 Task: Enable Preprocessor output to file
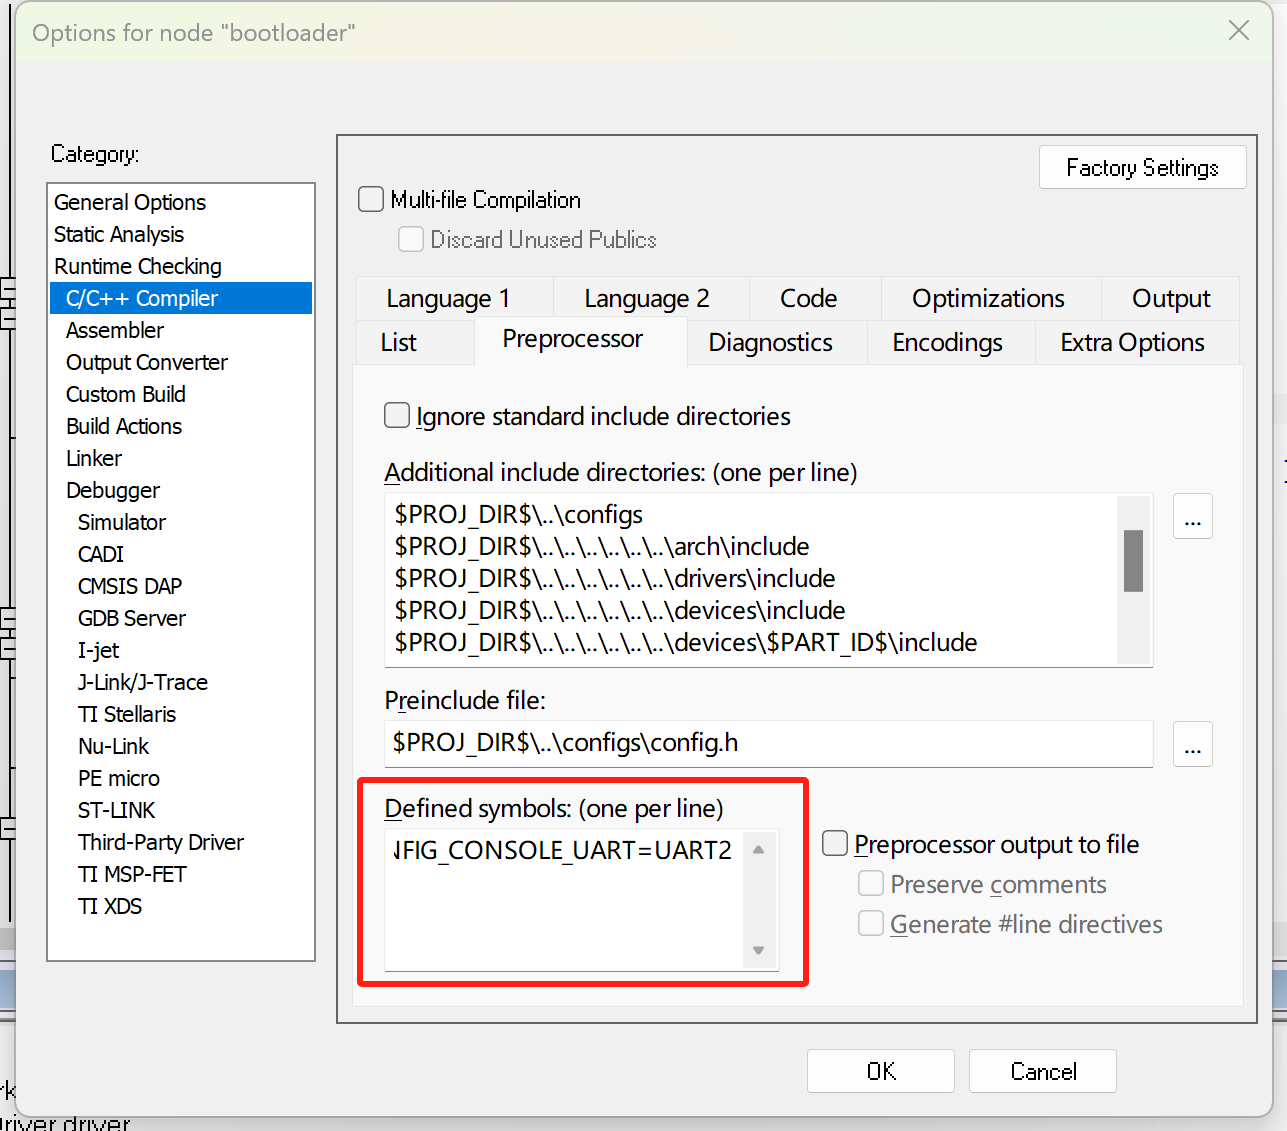835,844
